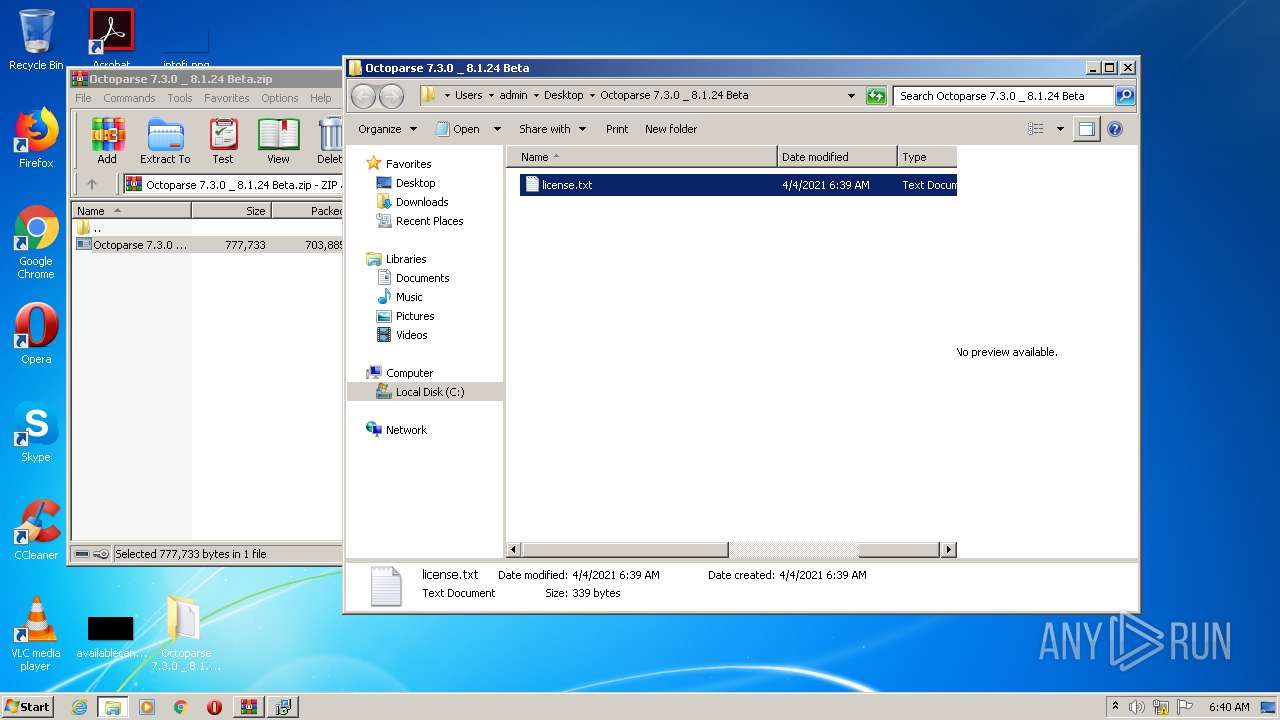Click the WinRAR Add archive icon
This screenshot has height=720, width=1280.
(107, 141)
